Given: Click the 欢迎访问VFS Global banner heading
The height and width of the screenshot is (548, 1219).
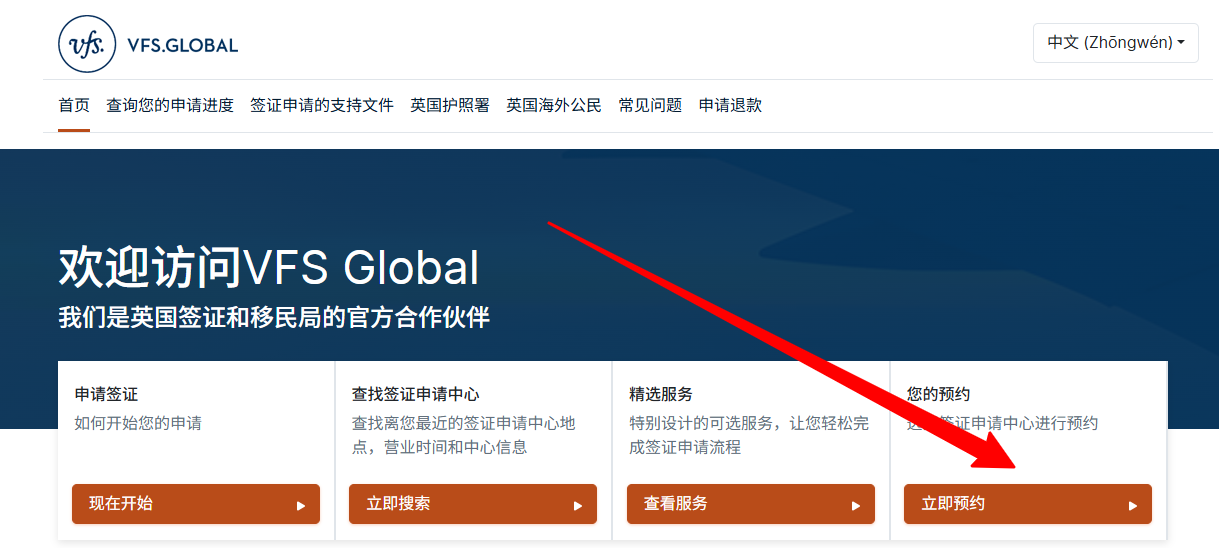Looking at the screenshot, I should [269, 268].
